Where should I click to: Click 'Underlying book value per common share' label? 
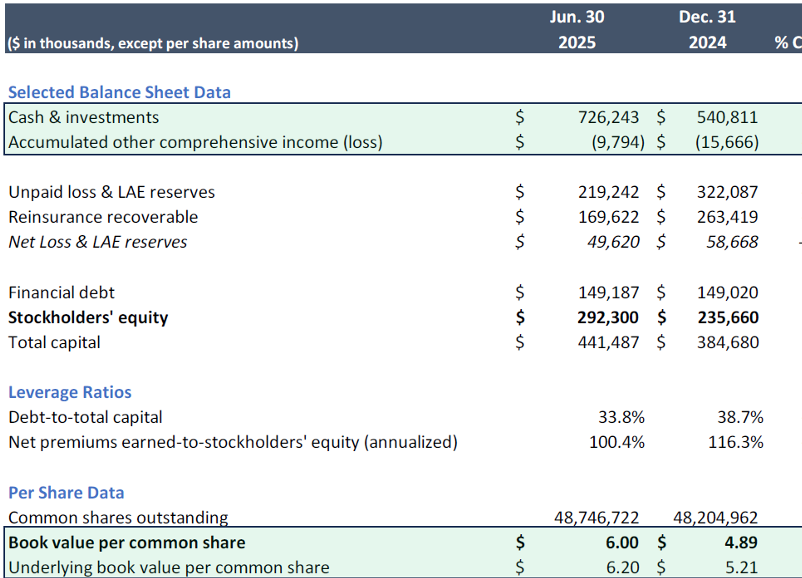(x=169, y=568)
